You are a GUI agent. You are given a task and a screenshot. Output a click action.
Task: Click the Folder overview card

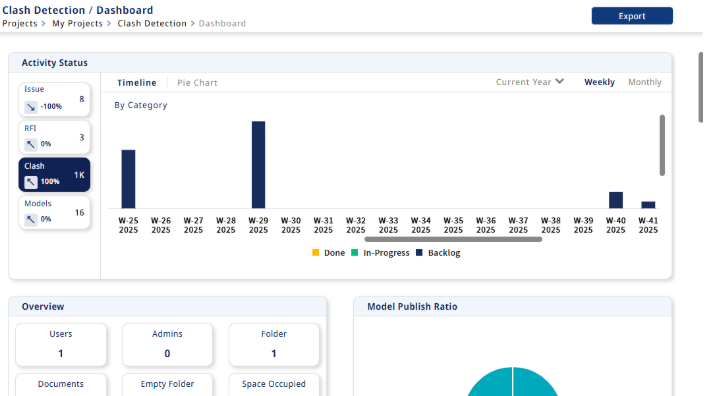(274, 345)
